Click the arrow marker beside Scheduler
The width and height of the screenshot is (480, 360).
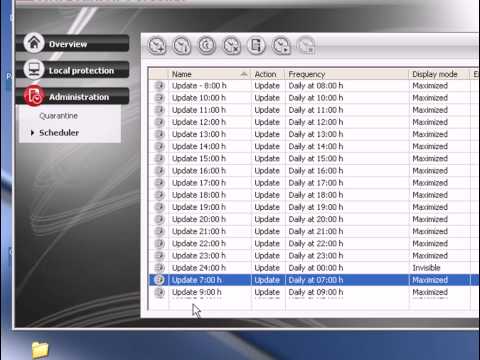[32, 133]
